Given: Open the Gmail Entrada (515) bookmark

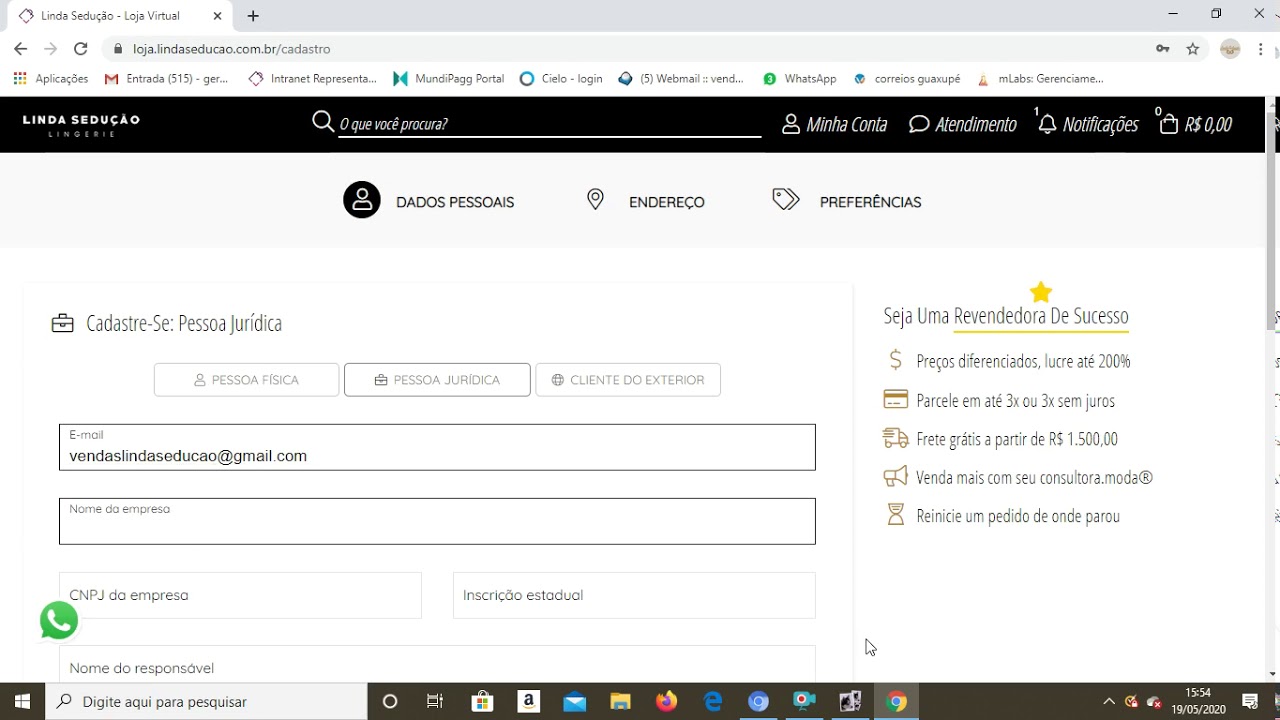Looking at the screenshot, I should 167,79.
